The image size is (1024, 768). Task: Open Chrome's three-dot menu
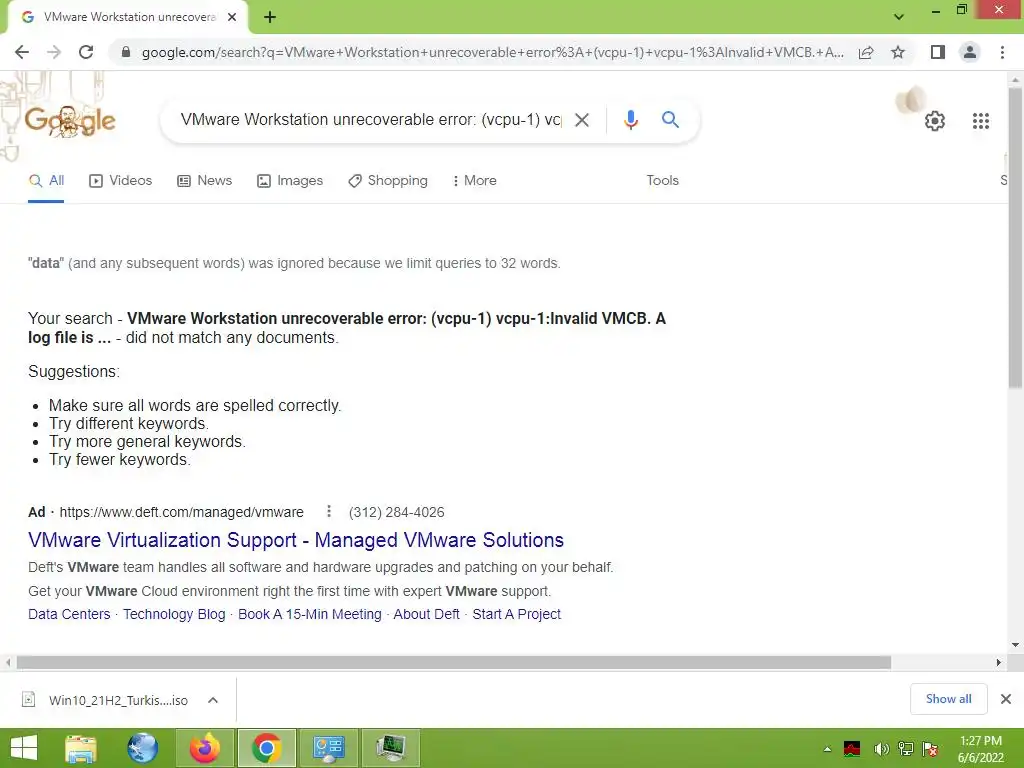[1002, 52]
